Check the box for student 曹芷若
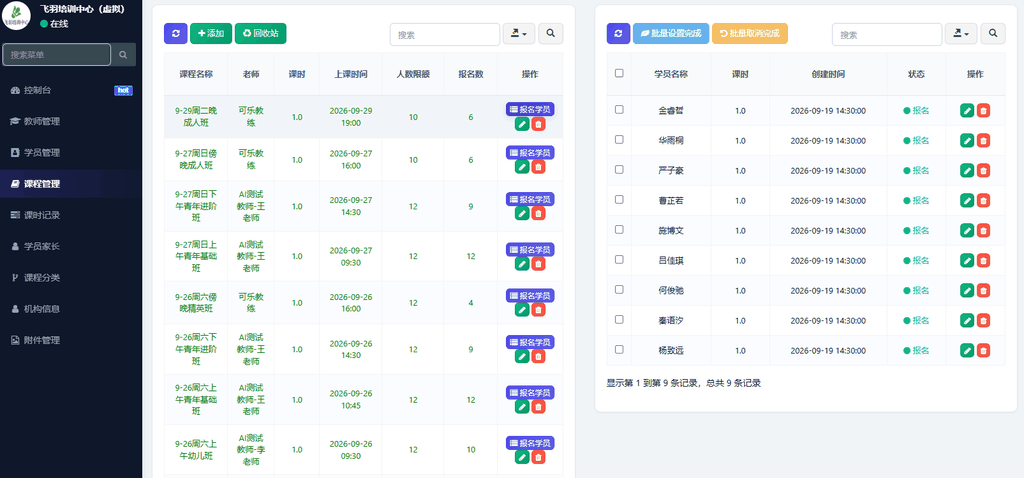1024x478 pixels. (619, 200)
